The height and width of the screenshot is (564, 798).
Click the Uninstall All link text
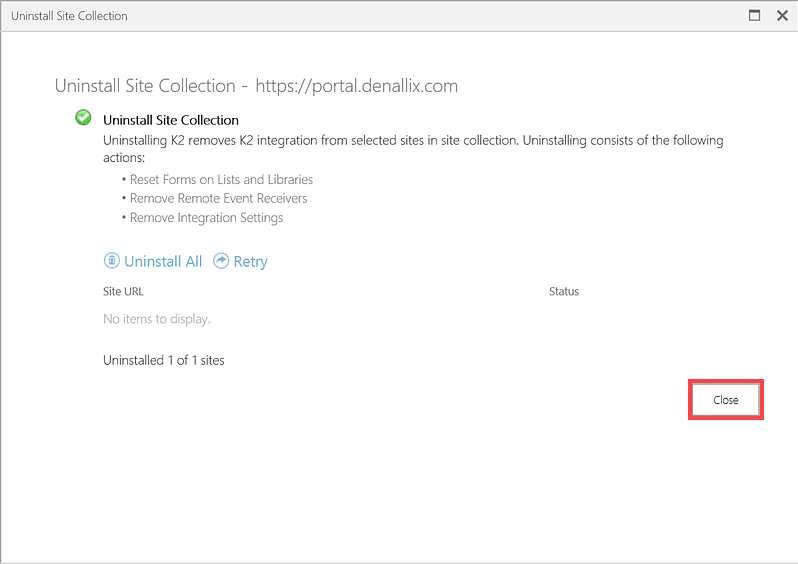pyautogui.click(x=163, y=261)
